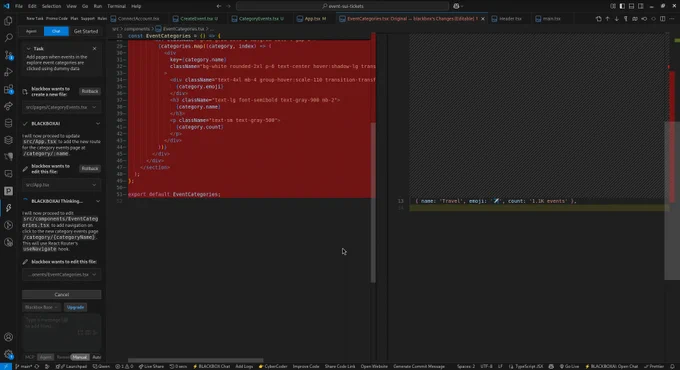
Task: Click the Cancel button
Action: tap(62, 295)
